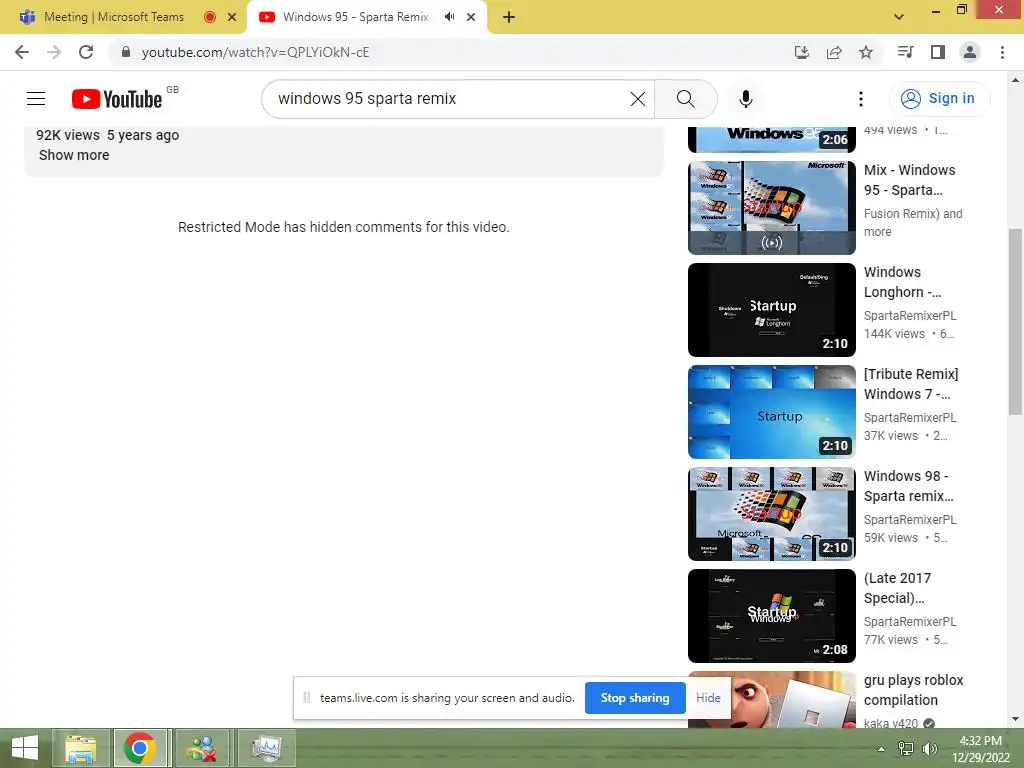1024x768 pixels.
Task: Click the scrollbar up arrow
Action: (x=1015, y=80)
